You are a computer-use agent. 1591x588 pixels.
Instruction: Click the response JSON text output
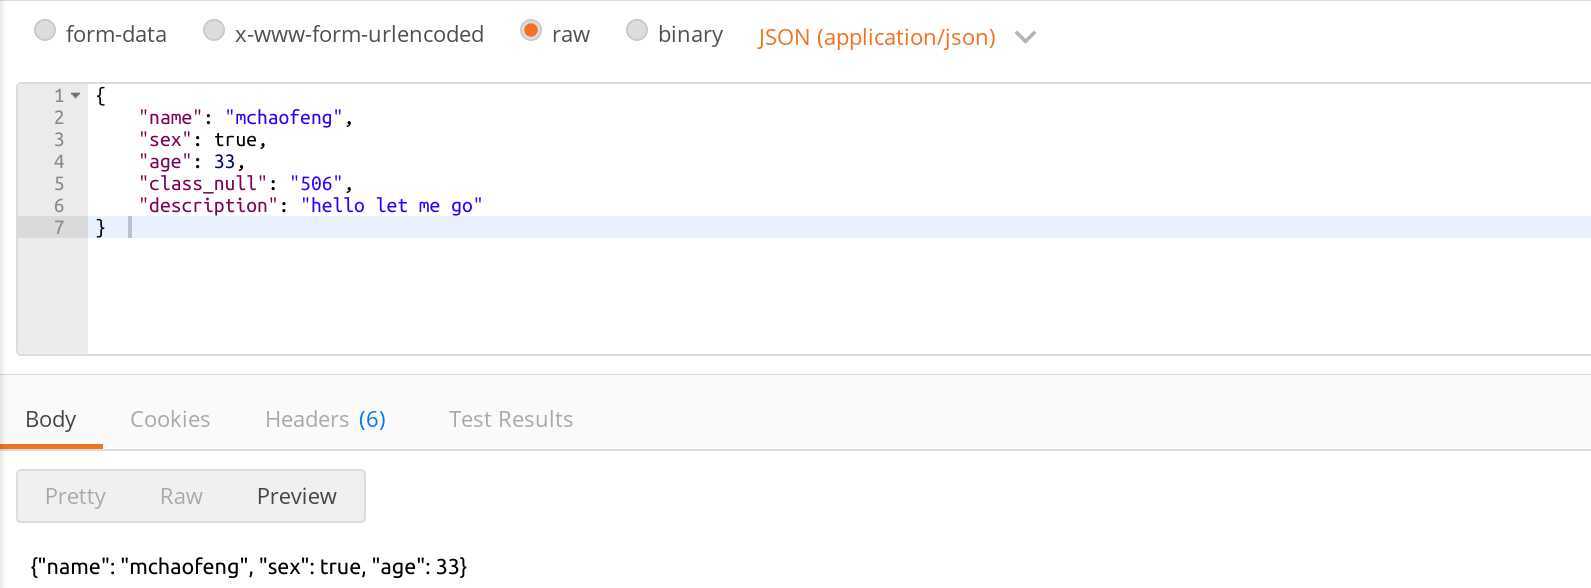tap(249, 567)
